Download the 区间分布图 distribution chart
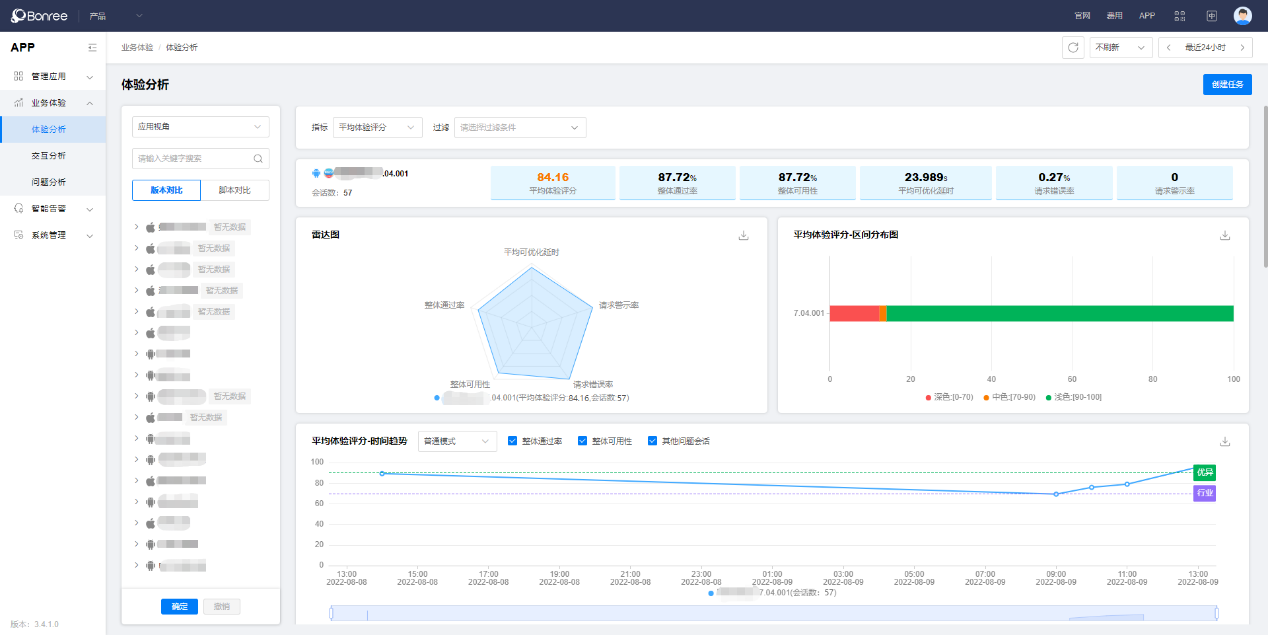This screenshot has height=635, width=1268. pos(1225,235)
